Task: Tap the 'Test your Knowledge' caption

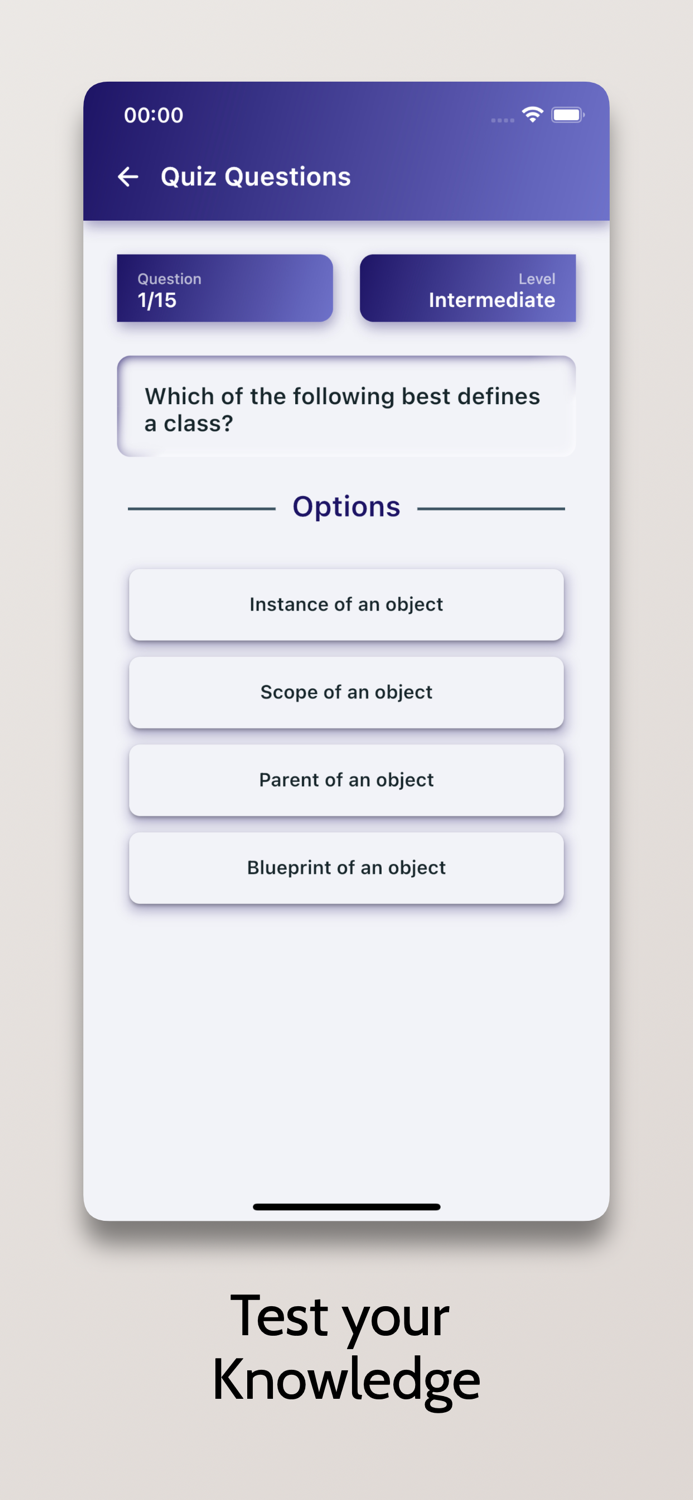Action: point(346,1347)
